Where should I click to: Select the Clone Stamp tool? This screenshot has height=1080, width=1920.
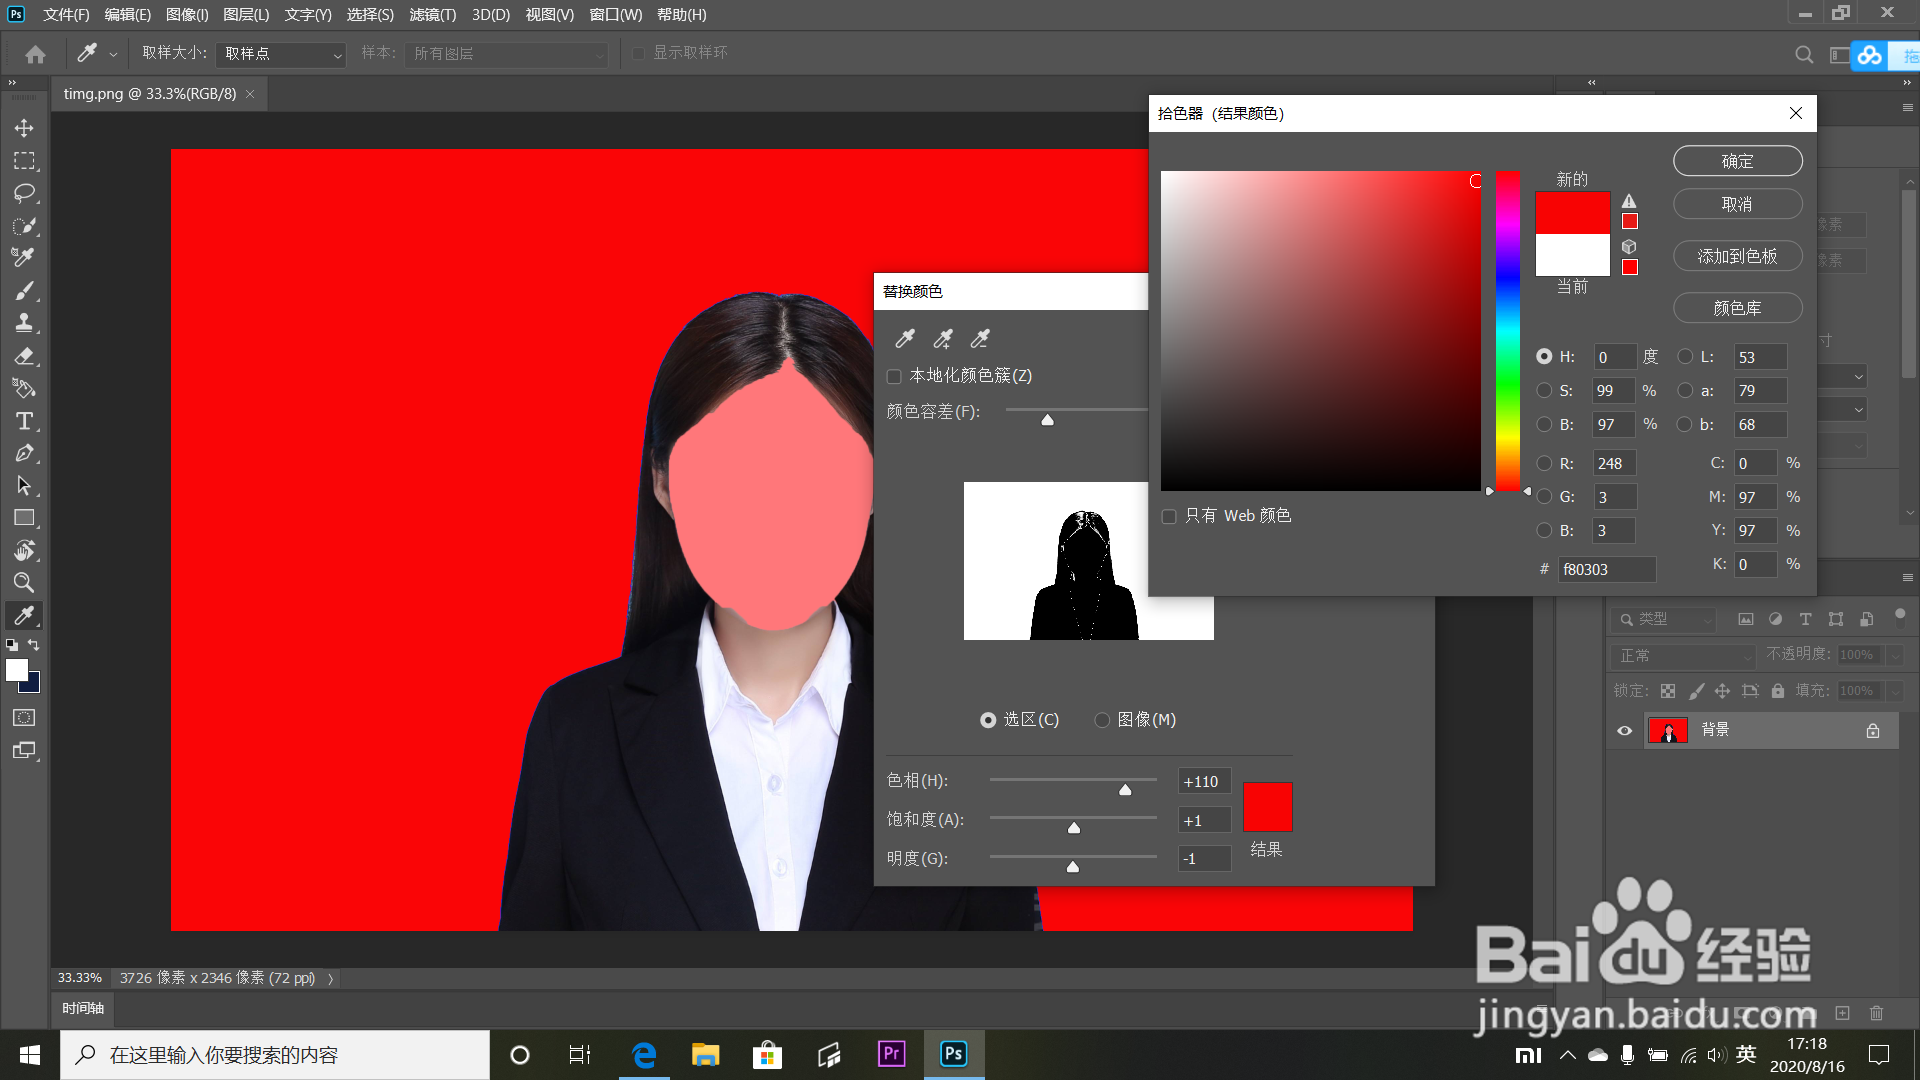(24, 323)
